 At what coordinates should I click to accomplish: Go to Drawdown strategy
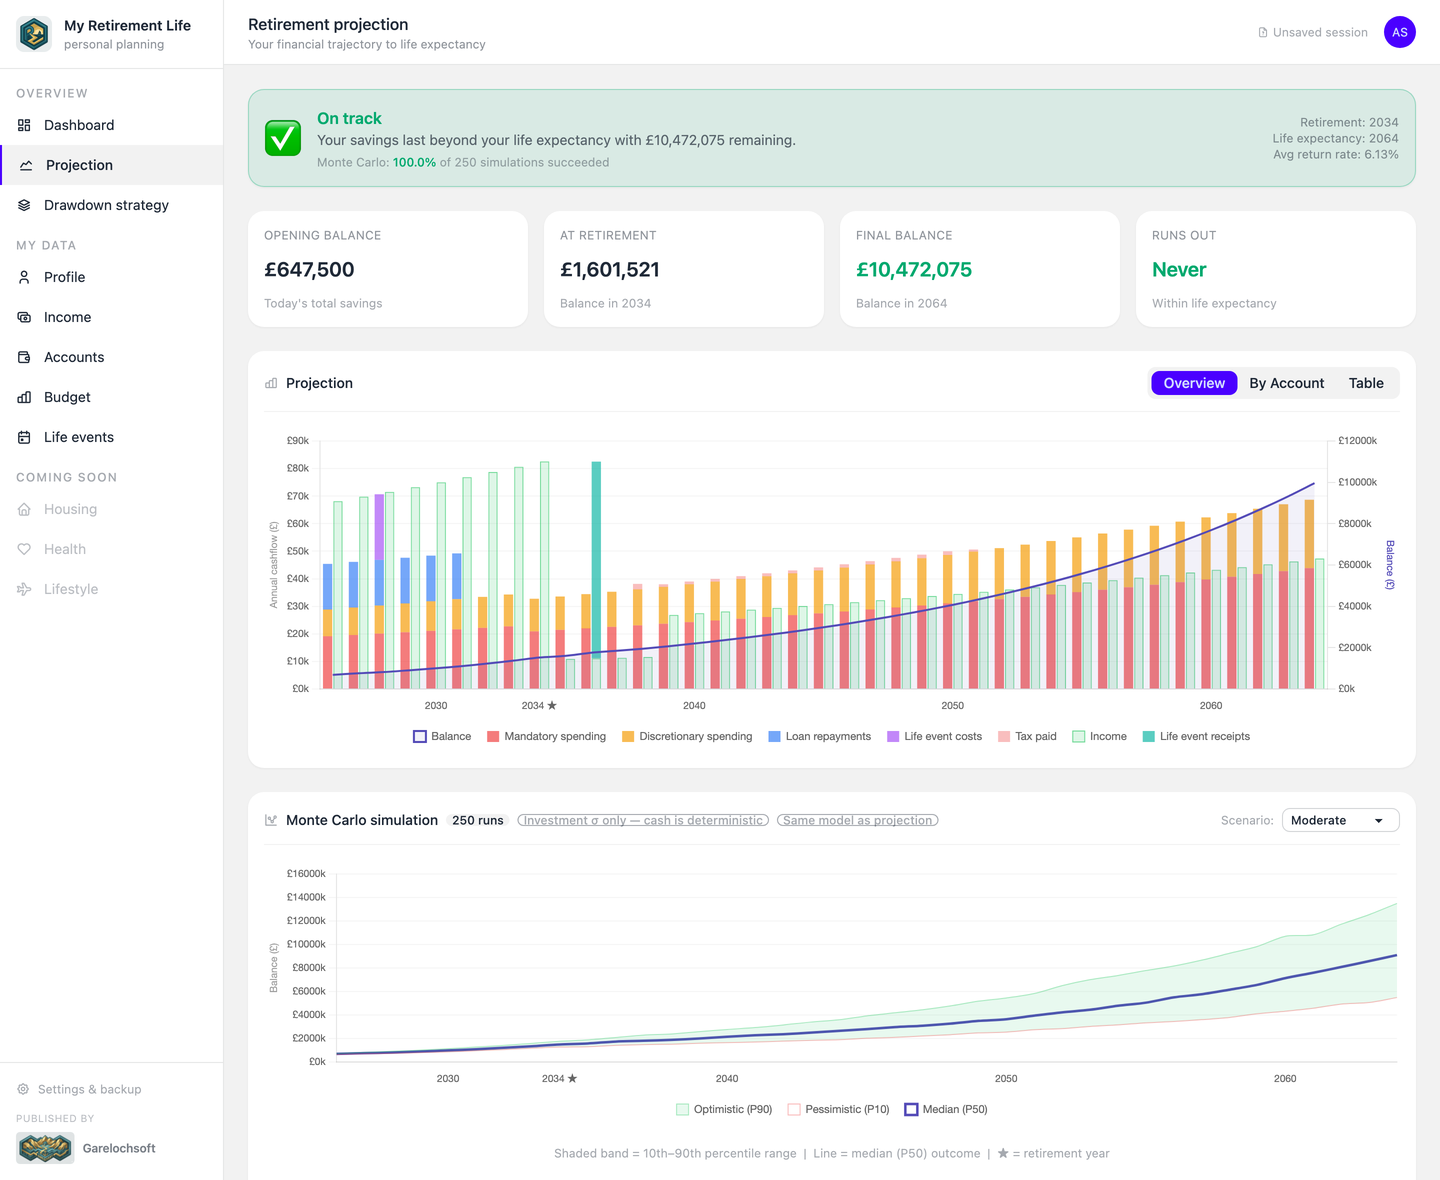pyautogui.click(x=111, y=205)
